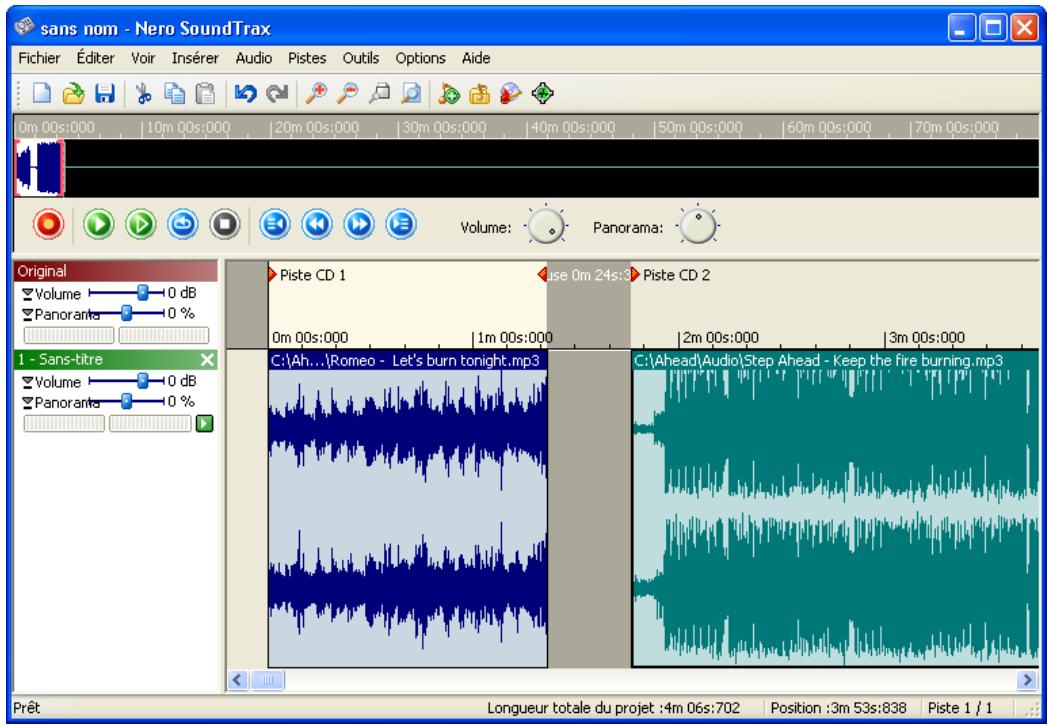Click the Original panorama slider handle
1048x726 pixels.
(126, 313)
